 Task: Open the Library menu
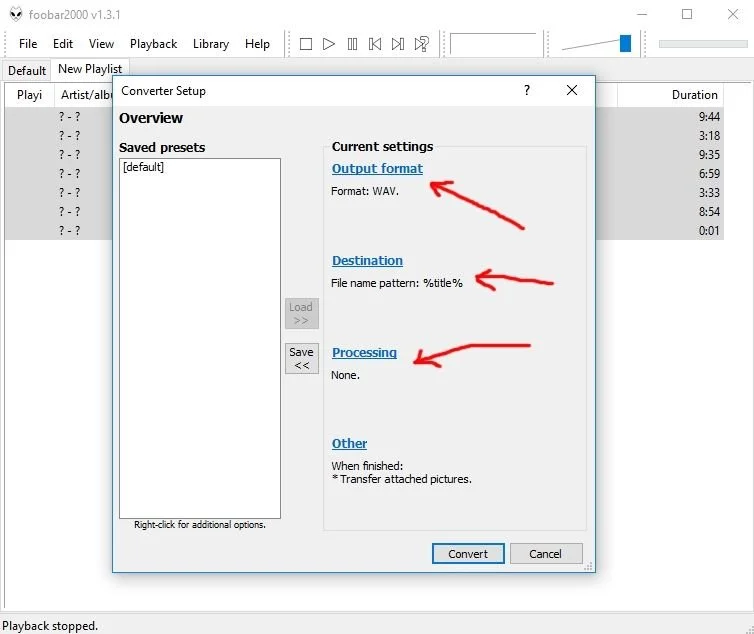pos(211,44)
